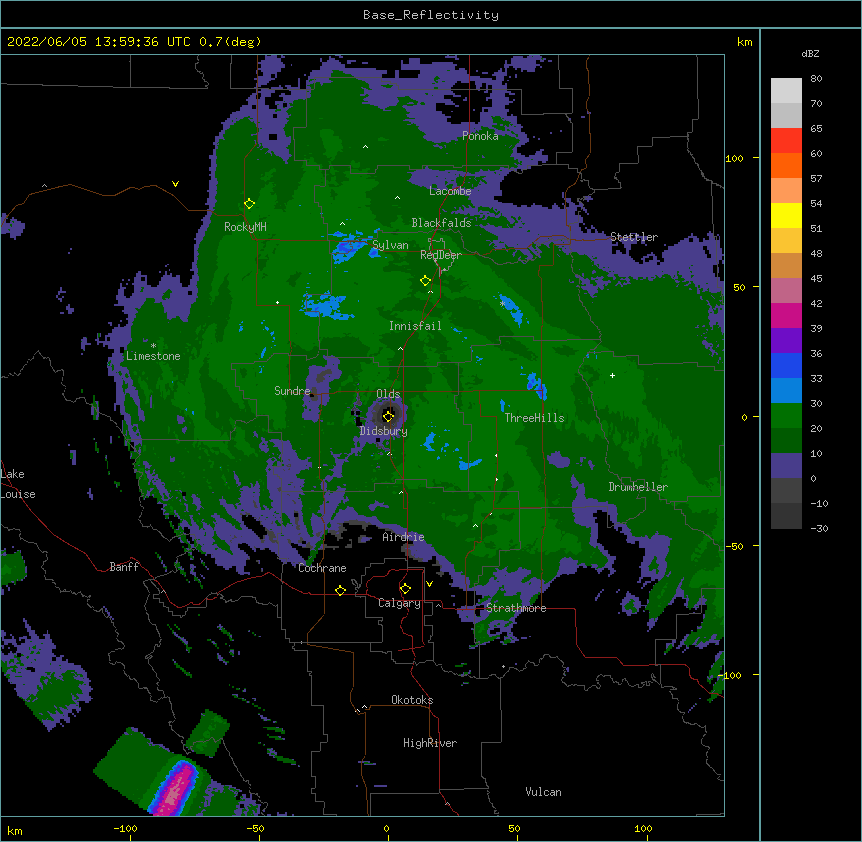Select the light gray 70-80 dBZ legend swatch
The width and height of the screenshot is (862, 842).
(x=786, y=91)
